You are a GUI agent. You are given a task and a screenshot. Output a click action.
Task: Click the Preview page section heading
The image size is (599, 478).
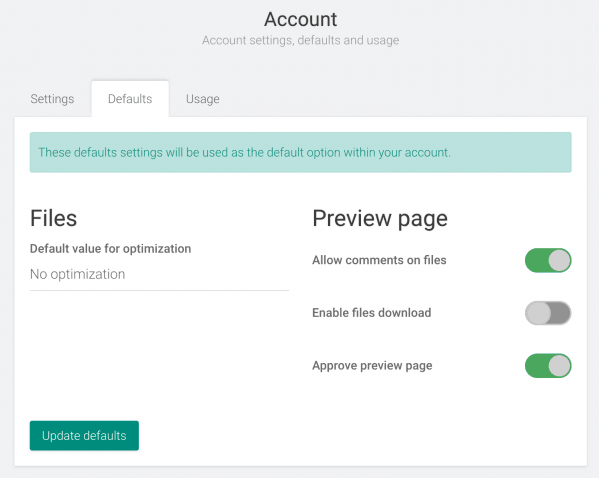pos(380,219)
